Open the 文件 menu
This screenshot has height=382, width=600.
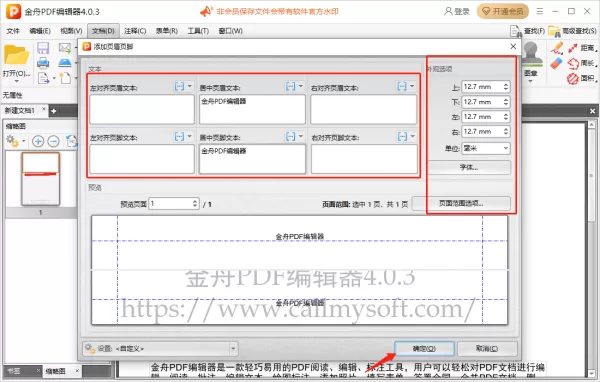[13, 31]
